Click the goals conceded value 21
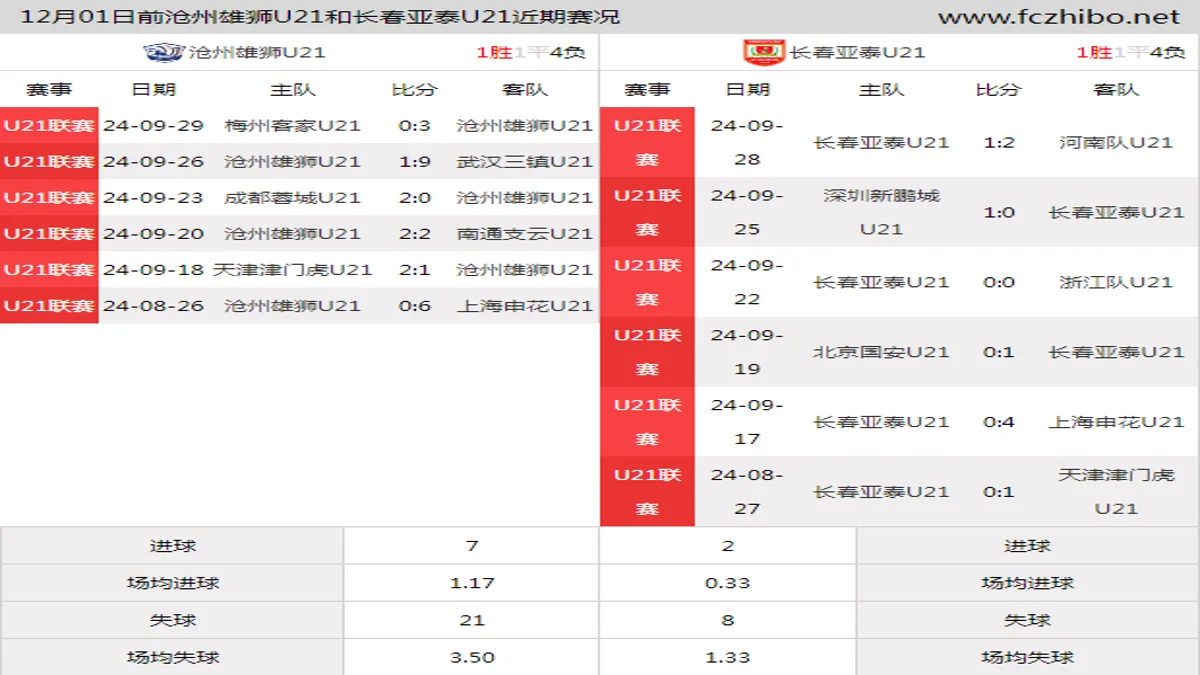The height and width of the screenshot is (675, 1200). (472, 620)
